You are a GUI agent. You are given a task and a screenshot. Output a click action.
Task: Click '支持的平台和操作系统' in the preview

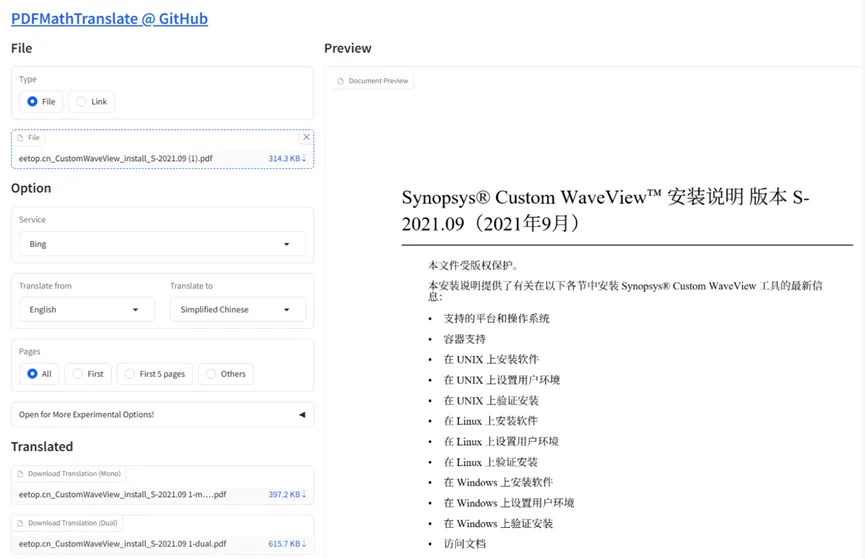coord(496,318)
